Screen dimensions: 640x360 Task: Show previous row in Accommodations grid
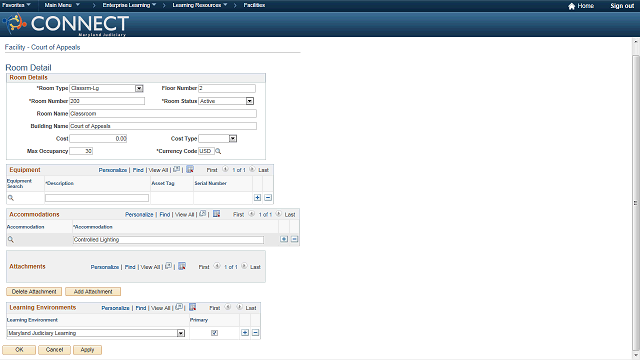pyautogui.click(x=252, y=213)
